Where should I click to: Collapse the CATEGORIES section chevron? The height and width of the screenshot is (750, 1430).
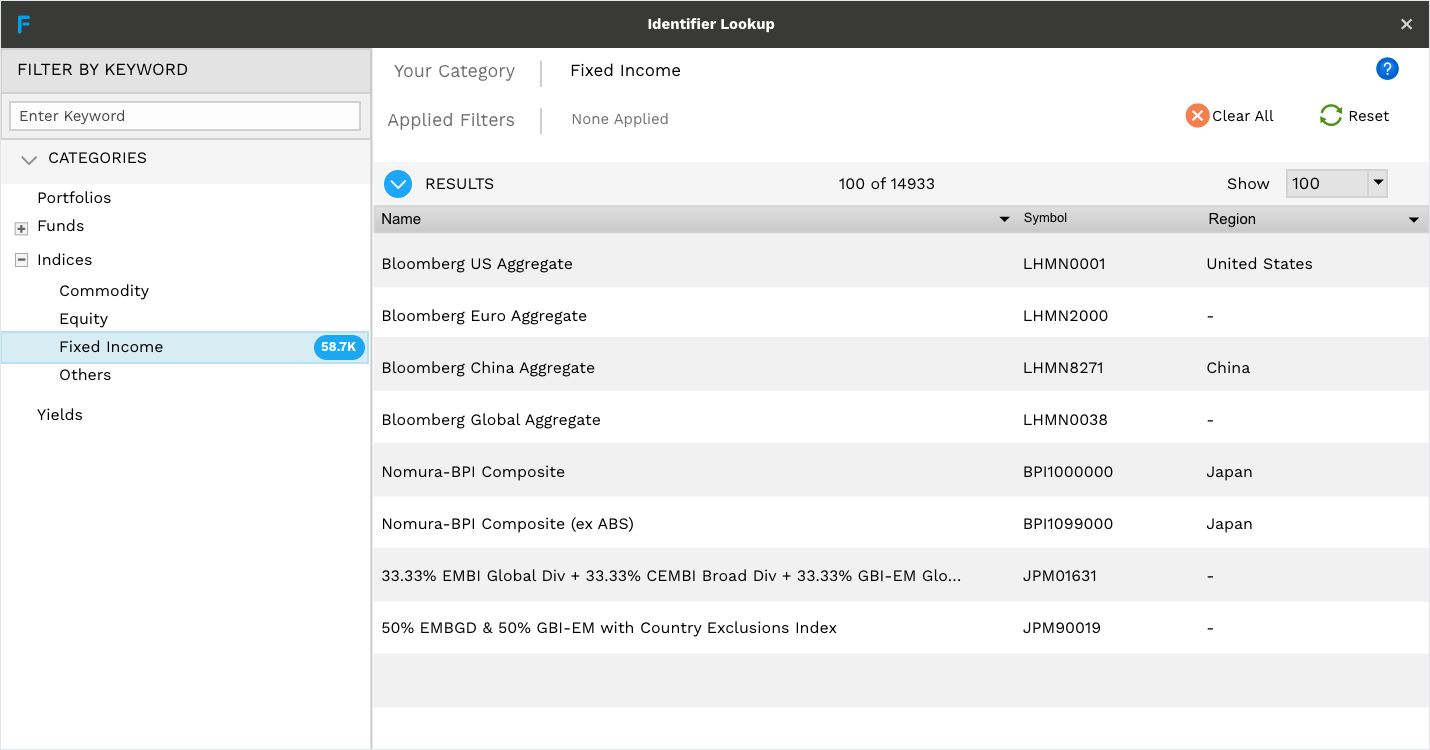(29, 159)
